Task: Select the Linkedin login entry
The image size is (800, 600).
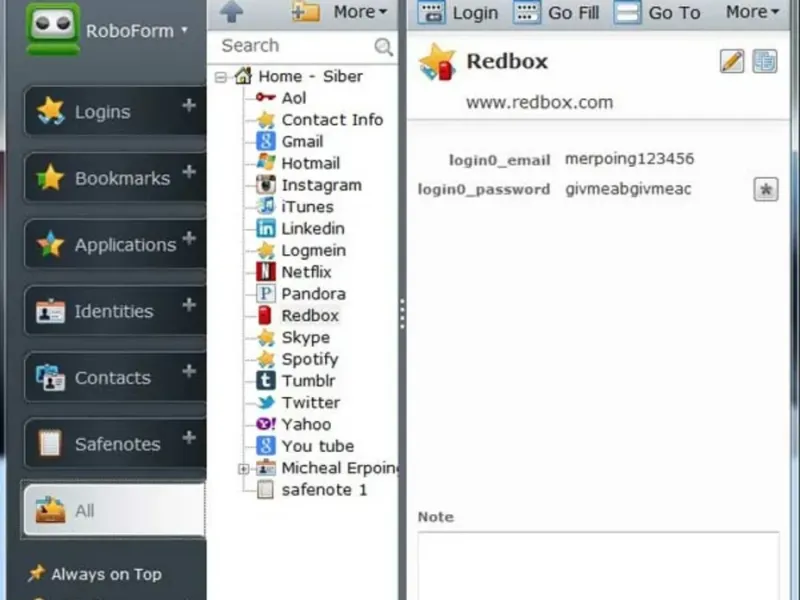Action: 300,229
